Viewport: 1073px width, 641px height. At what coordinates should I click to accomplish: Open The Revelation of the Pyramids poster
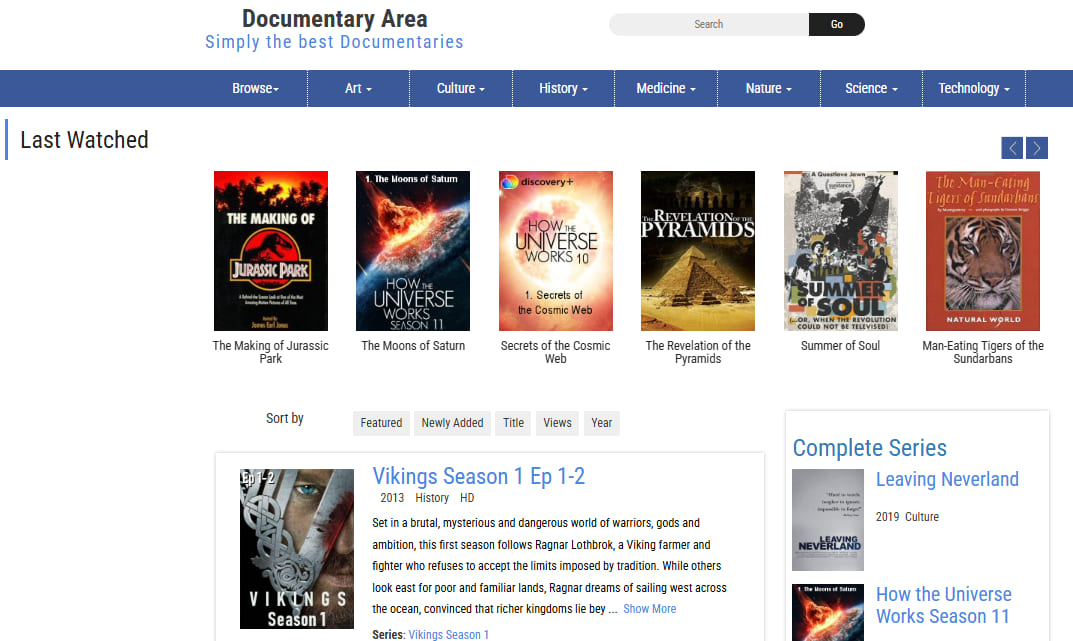698,251
